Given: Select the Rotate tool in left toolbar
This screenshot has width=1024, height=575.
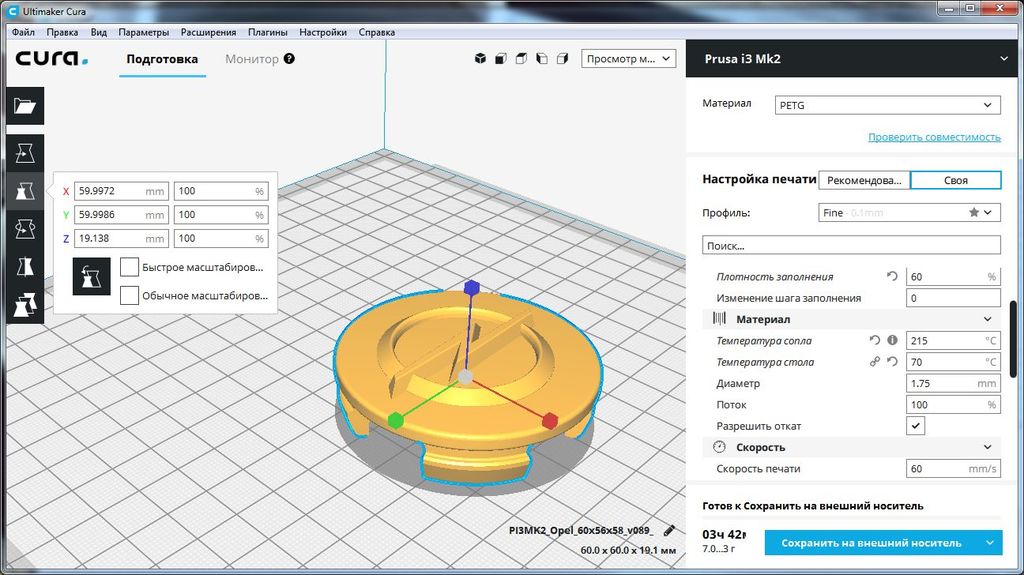Looking at the screenshot, I should point(25,229).
